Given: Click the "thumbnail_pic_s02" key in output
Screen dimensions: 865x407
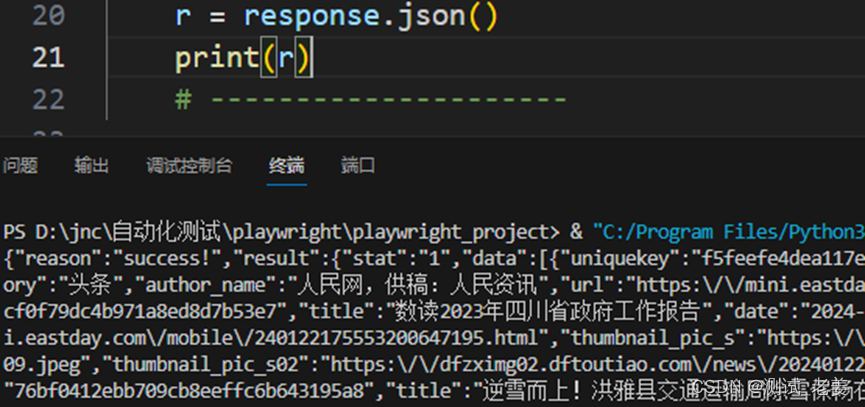Looking at the screenshot, I should click(207, 365).
